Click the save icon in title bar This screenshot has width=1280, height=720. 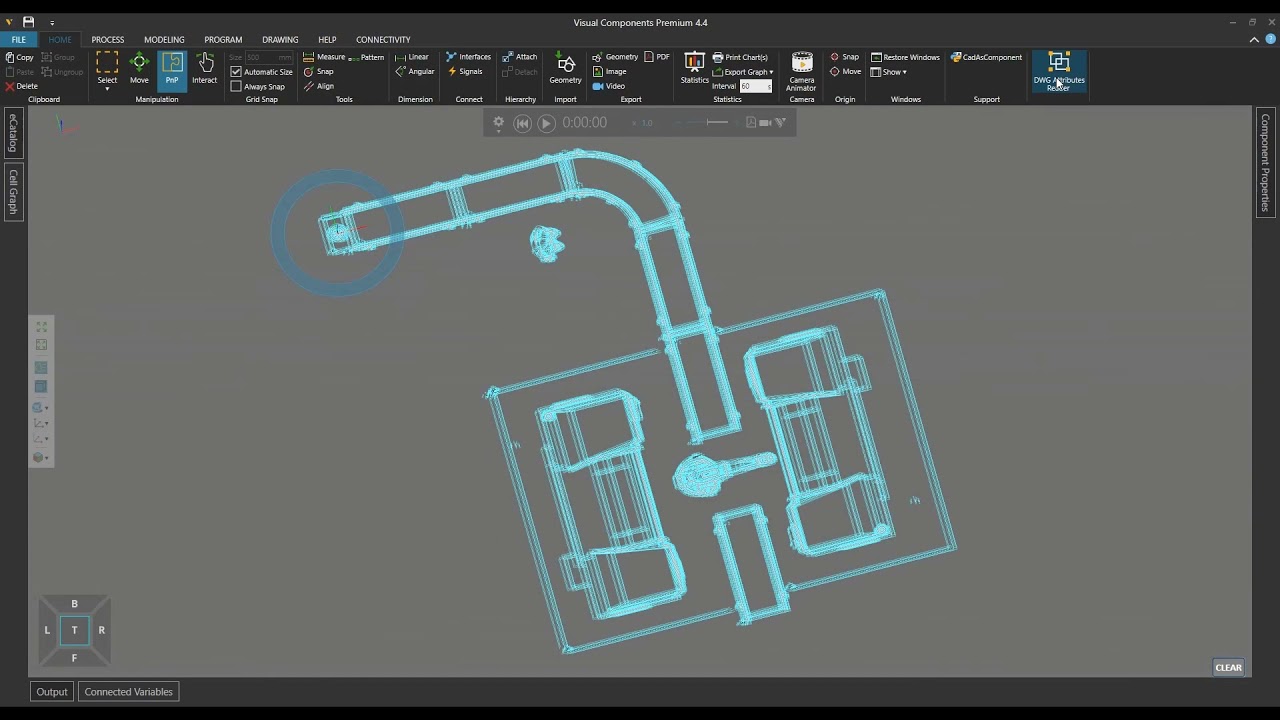pyautogui.click(x=28, y=21)
